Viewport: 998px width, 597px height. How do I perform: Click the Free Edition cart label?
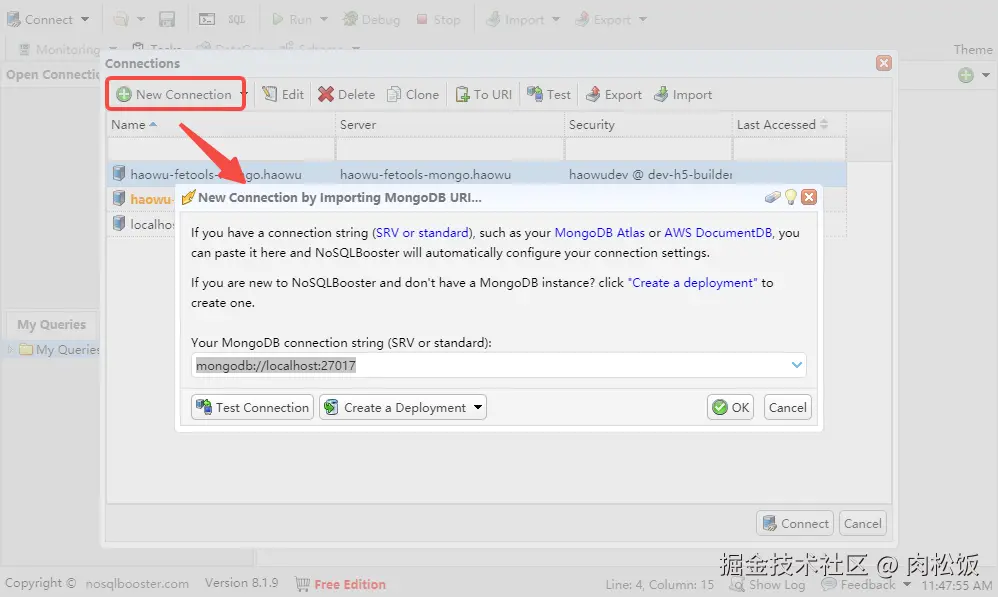[x=341, y=584]
